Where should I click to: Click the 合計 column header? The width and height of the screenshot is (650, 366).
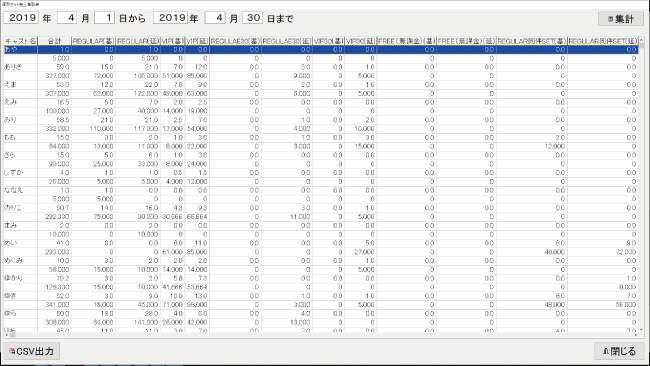coord(54,41)
